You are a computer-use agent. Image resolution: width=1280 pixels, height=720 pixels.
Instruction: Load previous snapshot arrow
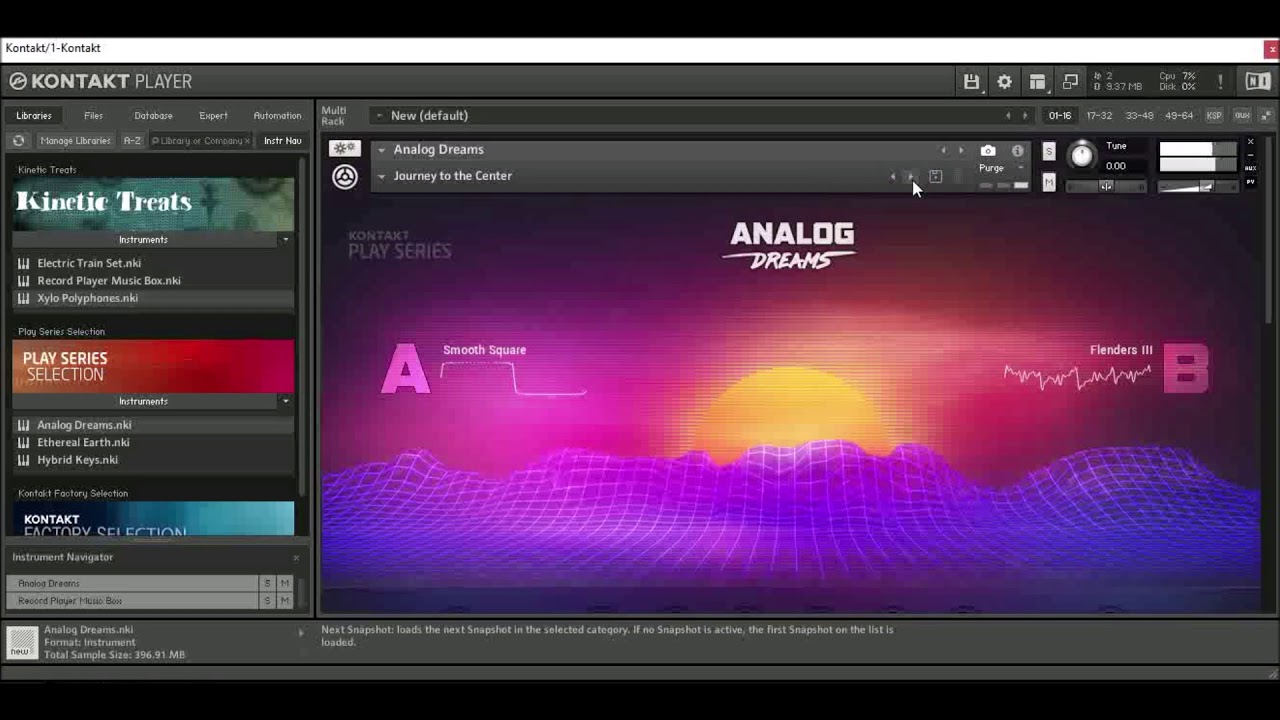(893, 177)
